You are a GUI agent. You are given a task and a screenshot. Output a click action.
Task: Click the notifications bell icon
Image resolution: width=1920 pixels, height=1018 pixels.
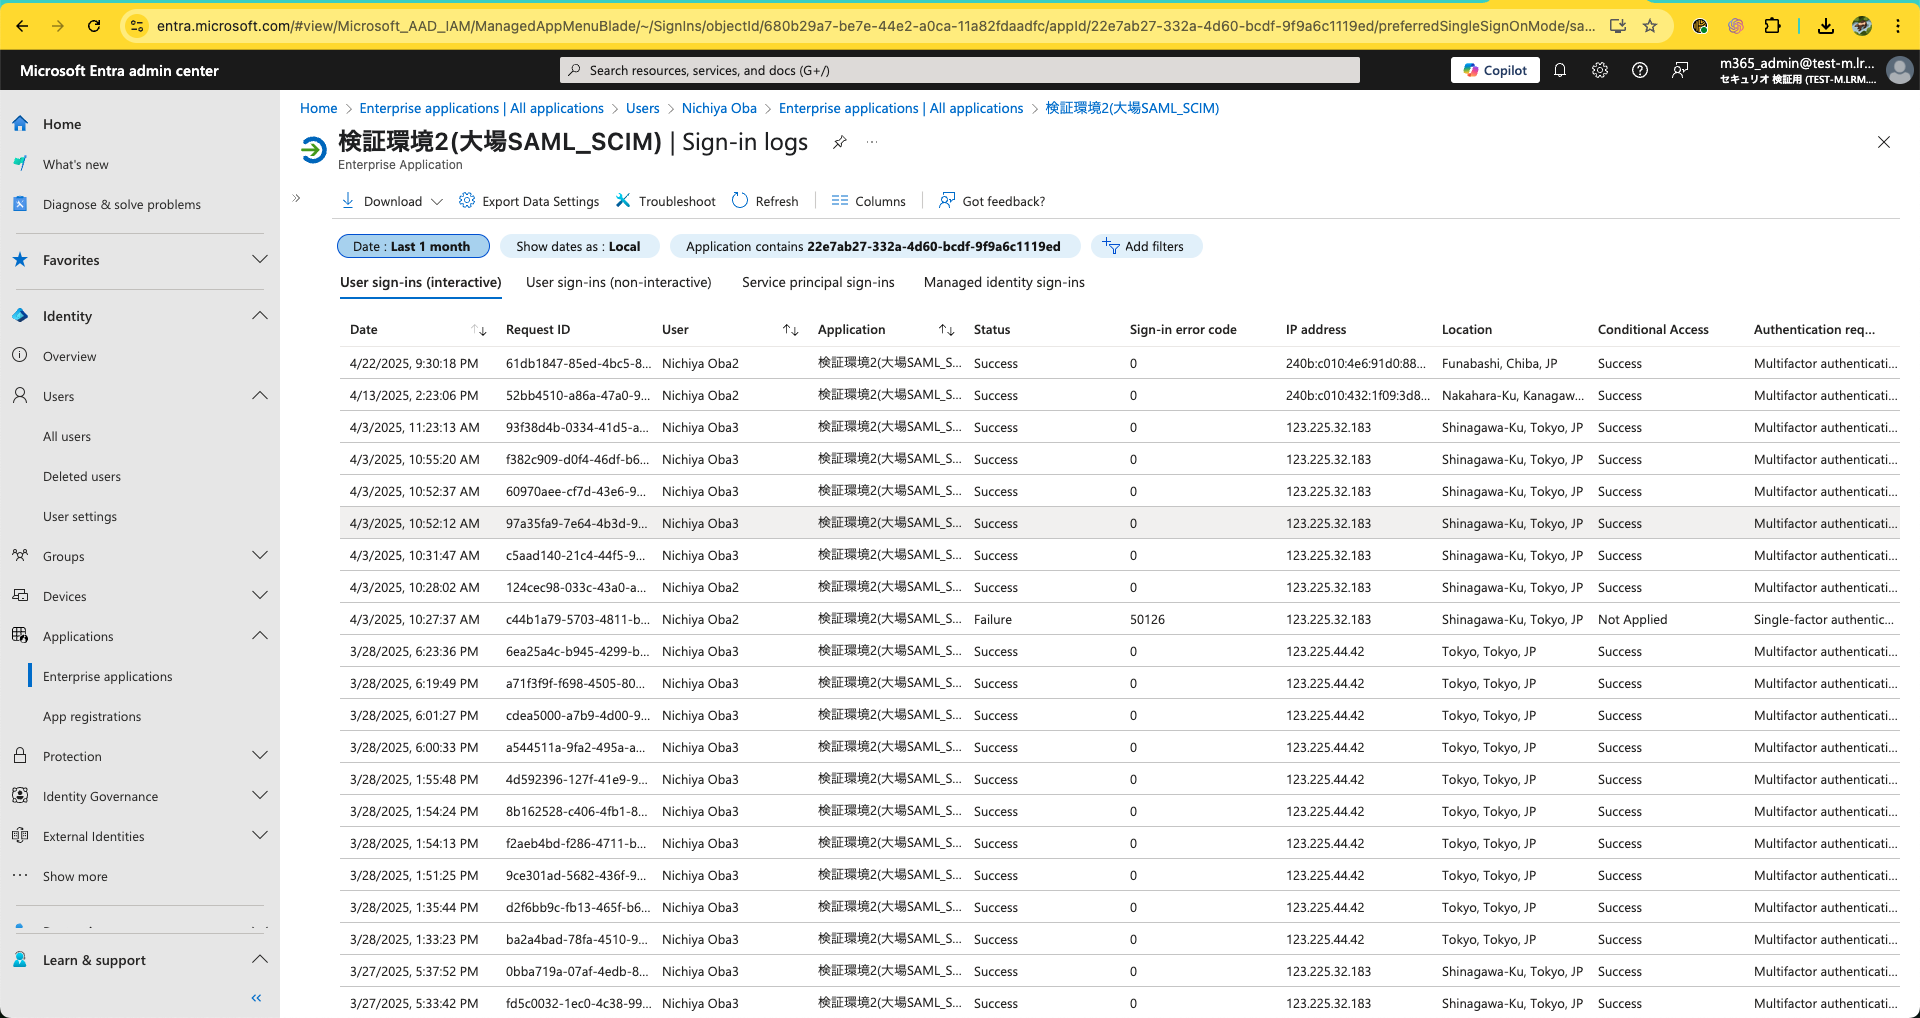pyautogui.click(x=1560, y=70)
